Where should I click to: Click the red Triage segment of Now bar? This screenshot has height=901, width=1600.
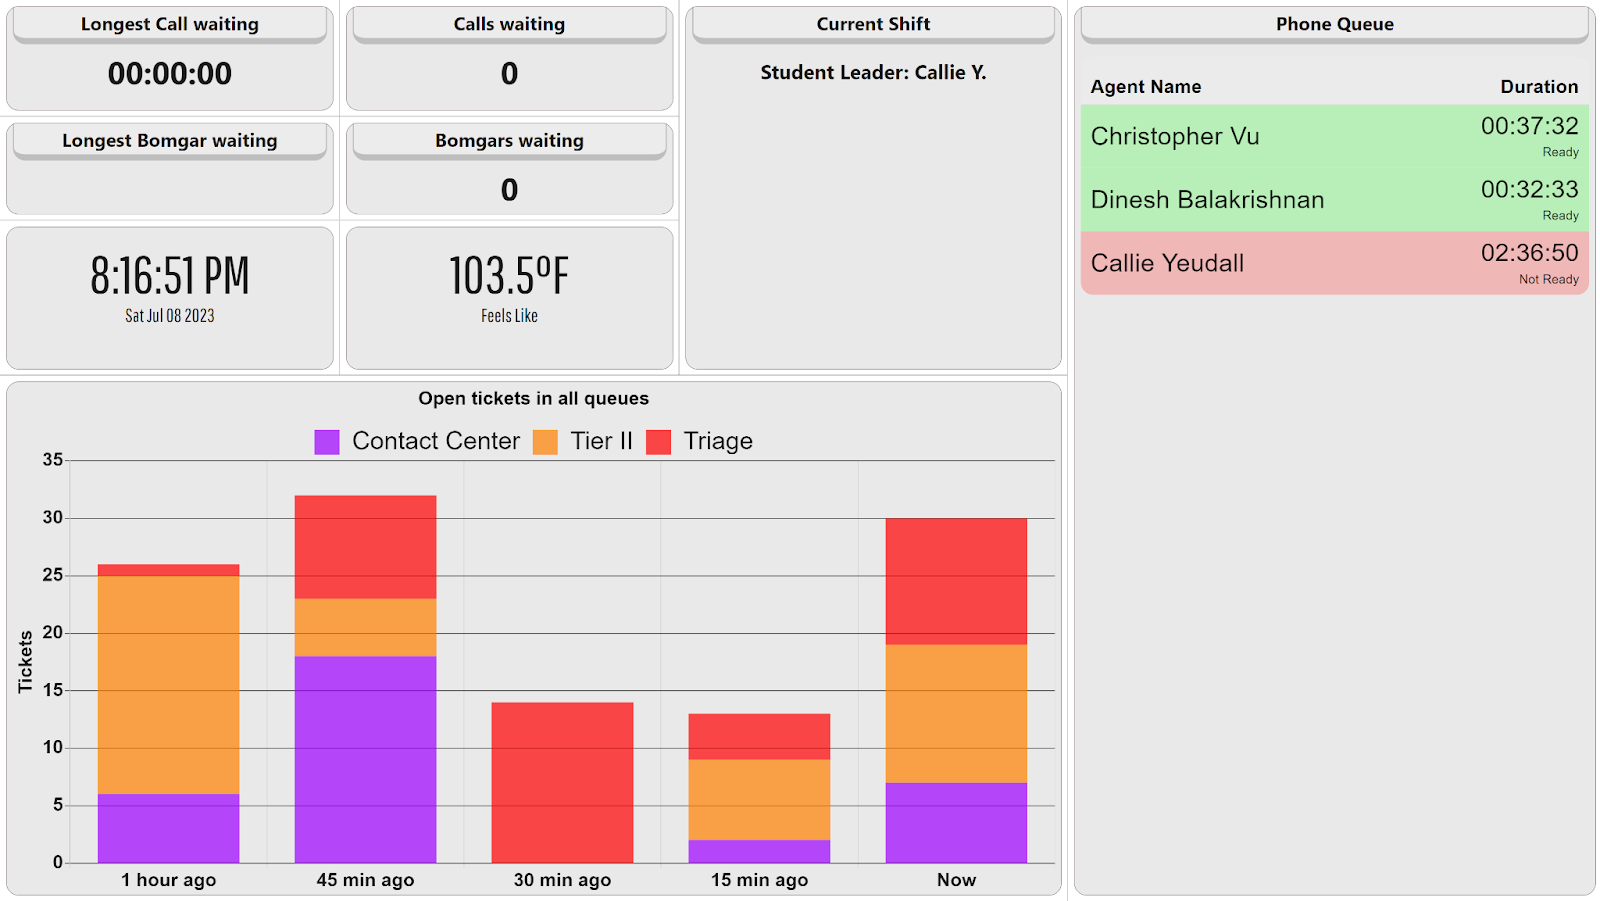956,581
